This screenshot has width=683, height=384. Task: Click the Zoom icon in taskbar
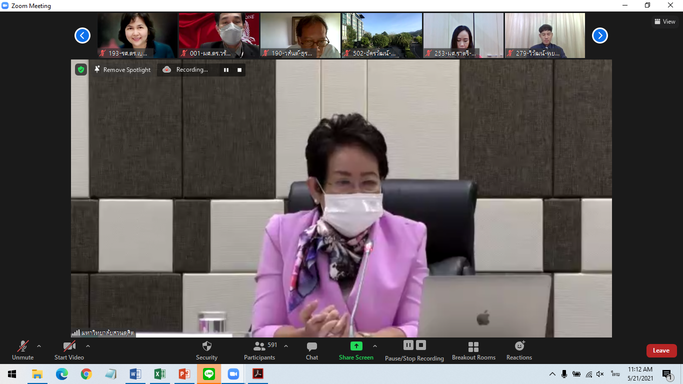(233, 374)
